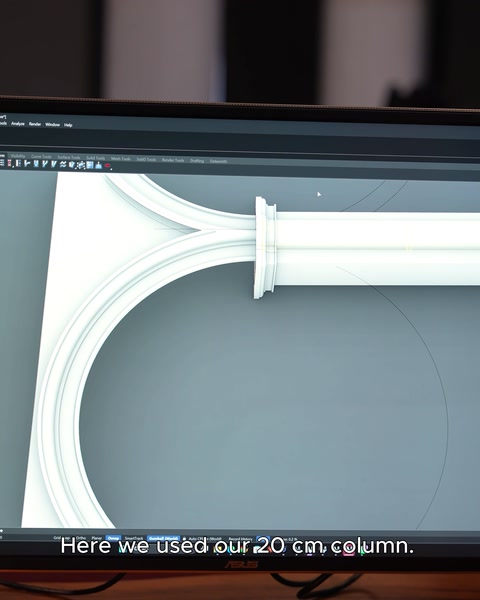Toggle Record History in the status bar
This screenshot has width=480, height=600.
[240, 539]
